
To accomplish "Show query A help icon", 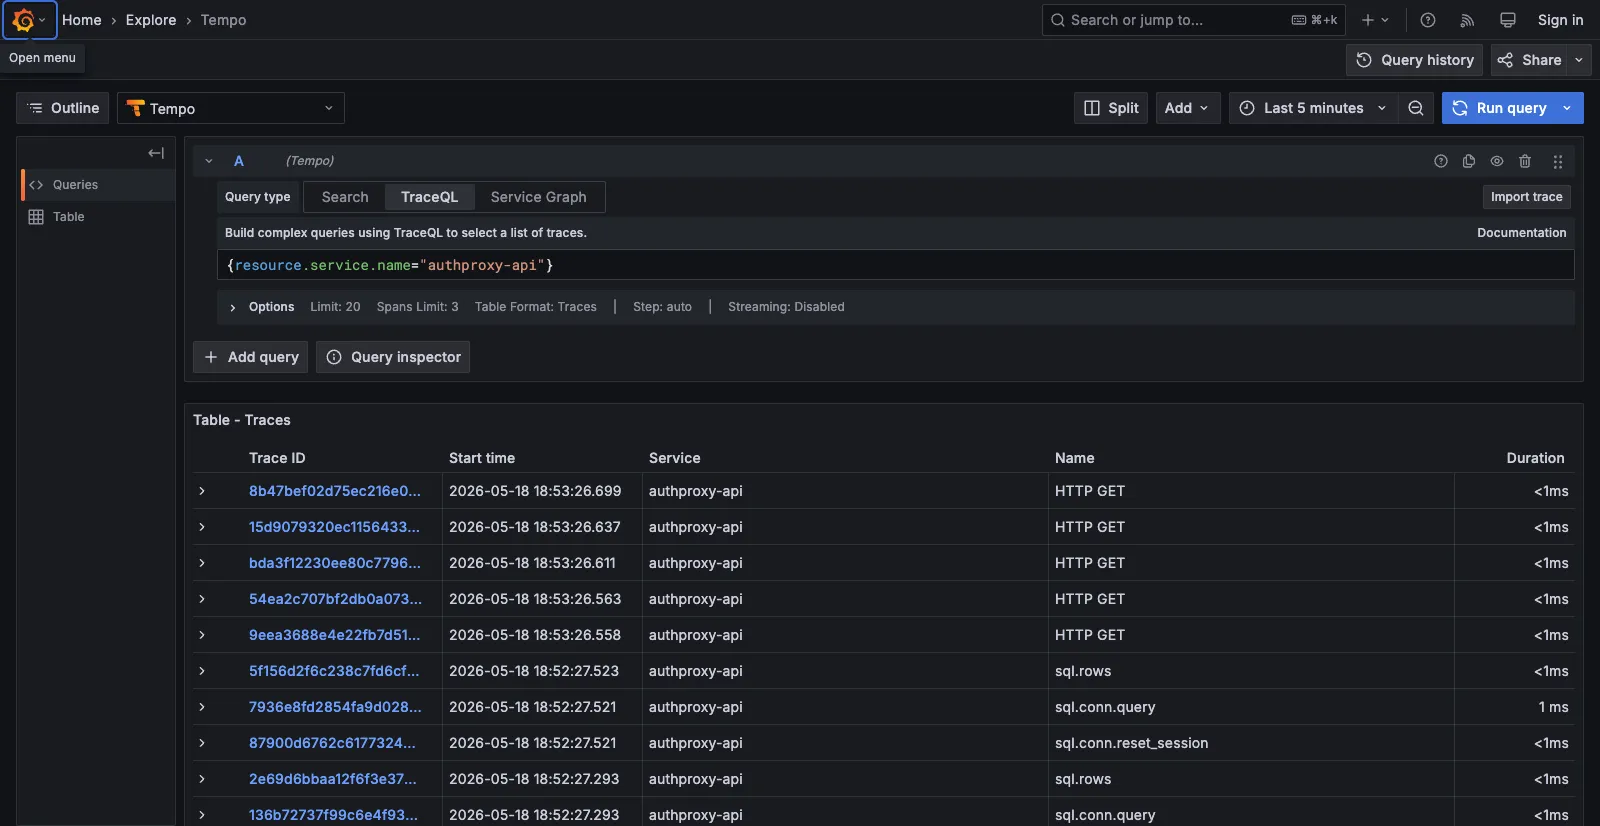I will tap(1441, 161).
